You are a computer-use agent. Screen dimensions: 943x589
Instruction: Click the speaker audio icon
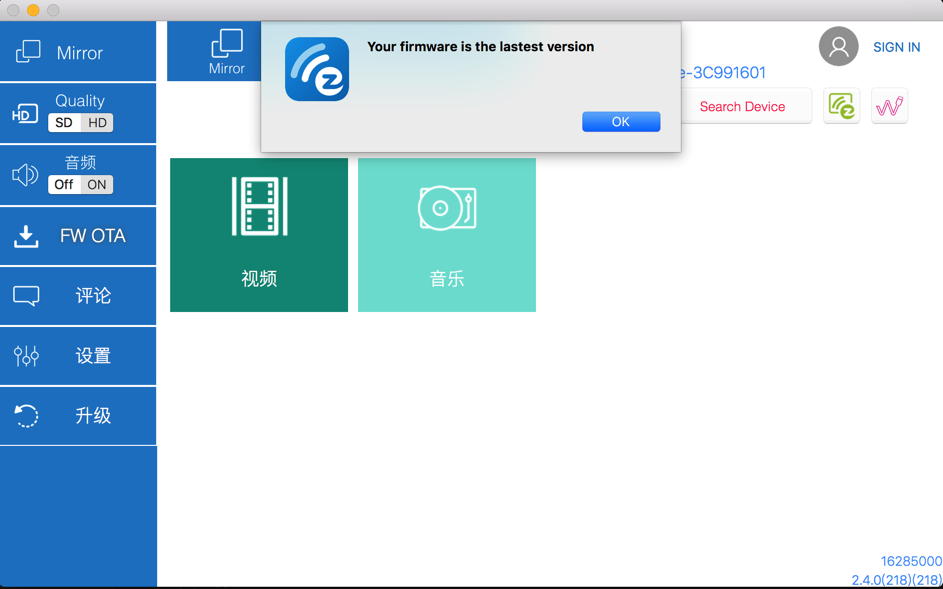[x=25, y=175]
